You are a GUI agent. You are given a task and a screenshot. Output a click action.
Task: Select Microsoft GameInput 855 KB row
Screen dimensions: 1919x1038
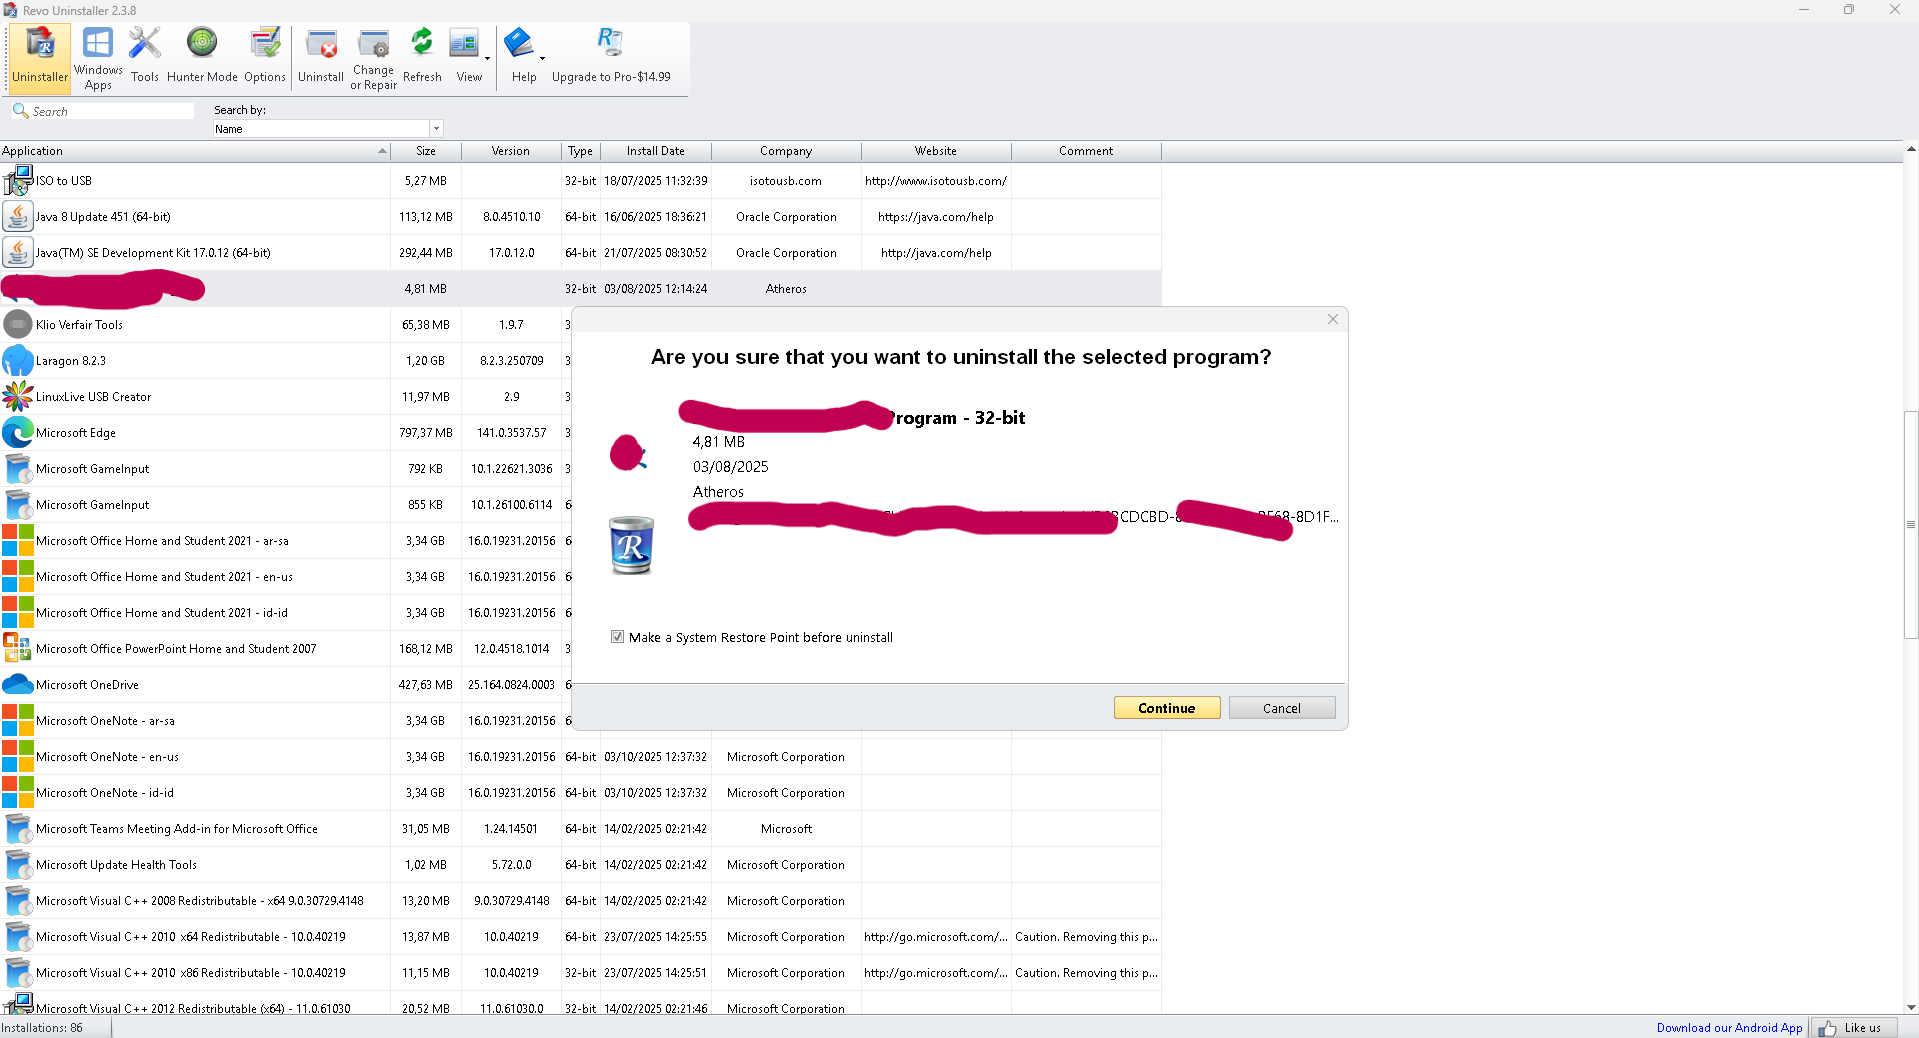(x=285, y=505)
